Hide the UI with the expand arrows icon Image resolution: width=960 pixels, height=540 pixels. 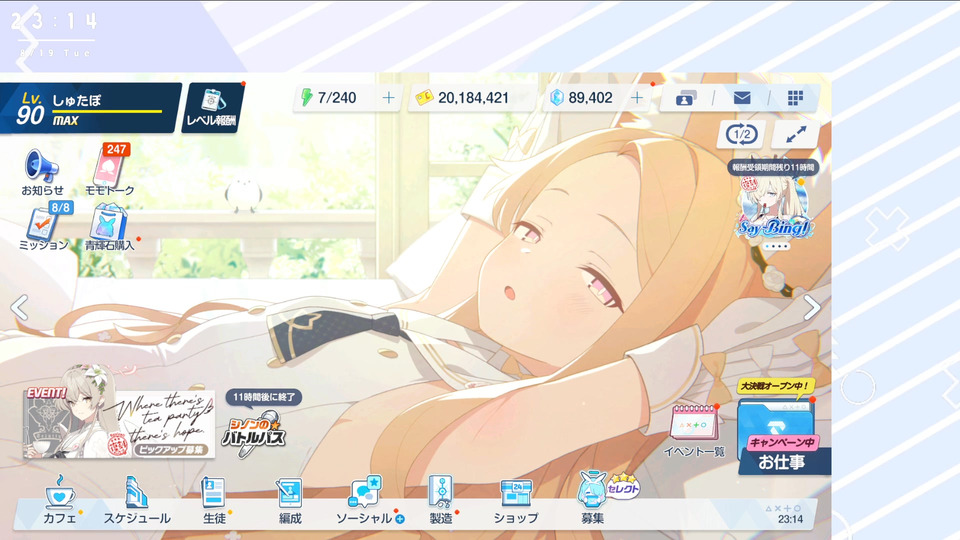[796, 134]
